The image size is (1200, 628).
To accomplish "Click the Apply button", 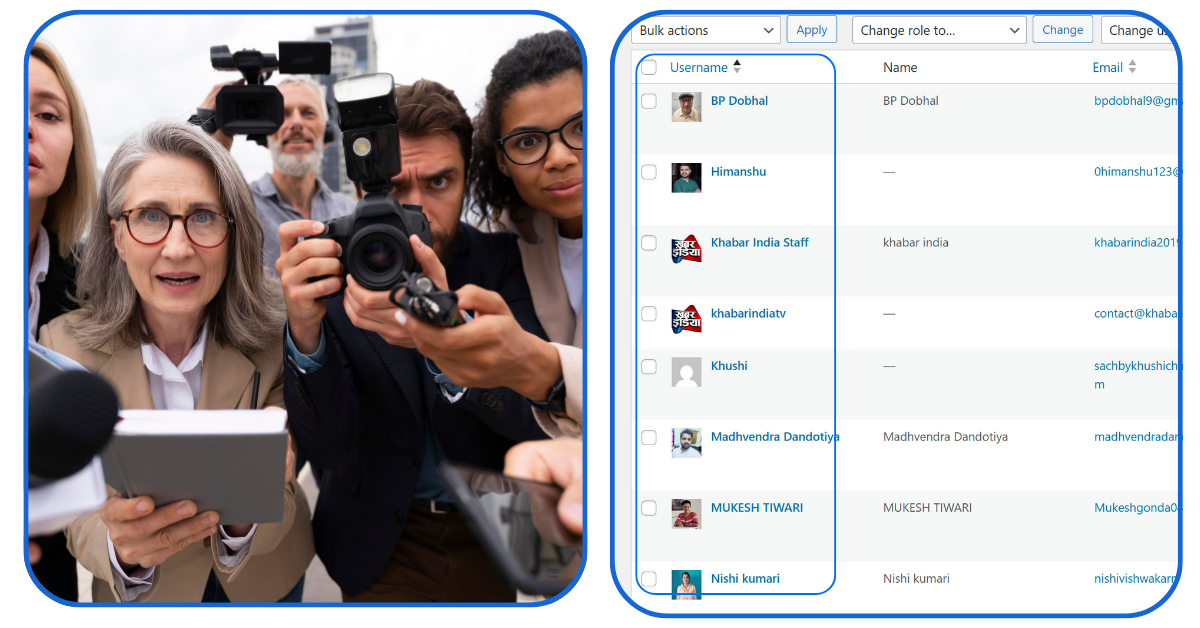I will (x=811, y=29).
